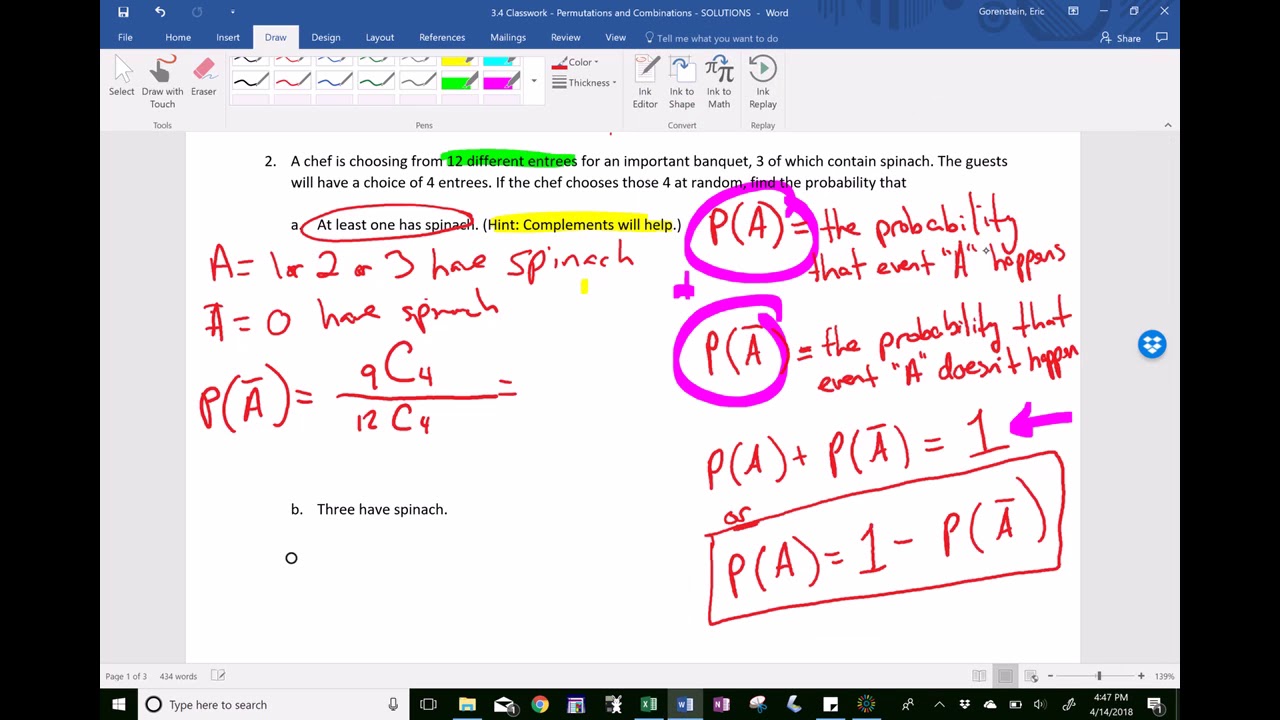
Task: Switch to the Insert tab
Action: (228, 38)
